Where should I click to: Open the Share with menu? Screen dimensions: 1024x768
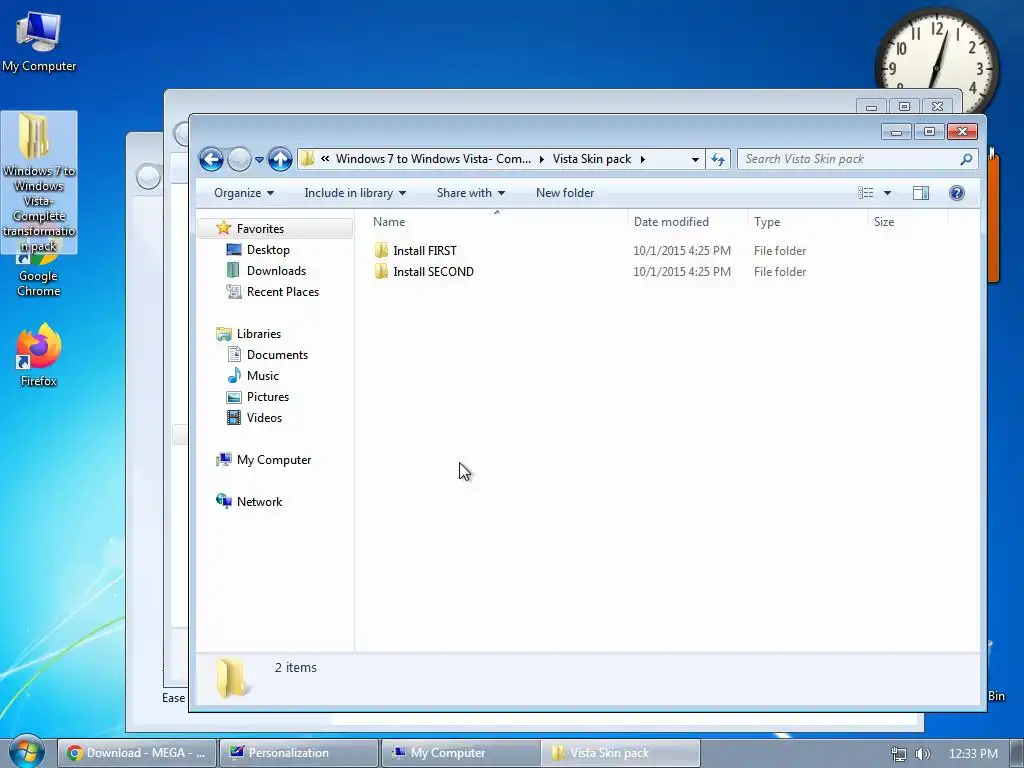[470, 193]
